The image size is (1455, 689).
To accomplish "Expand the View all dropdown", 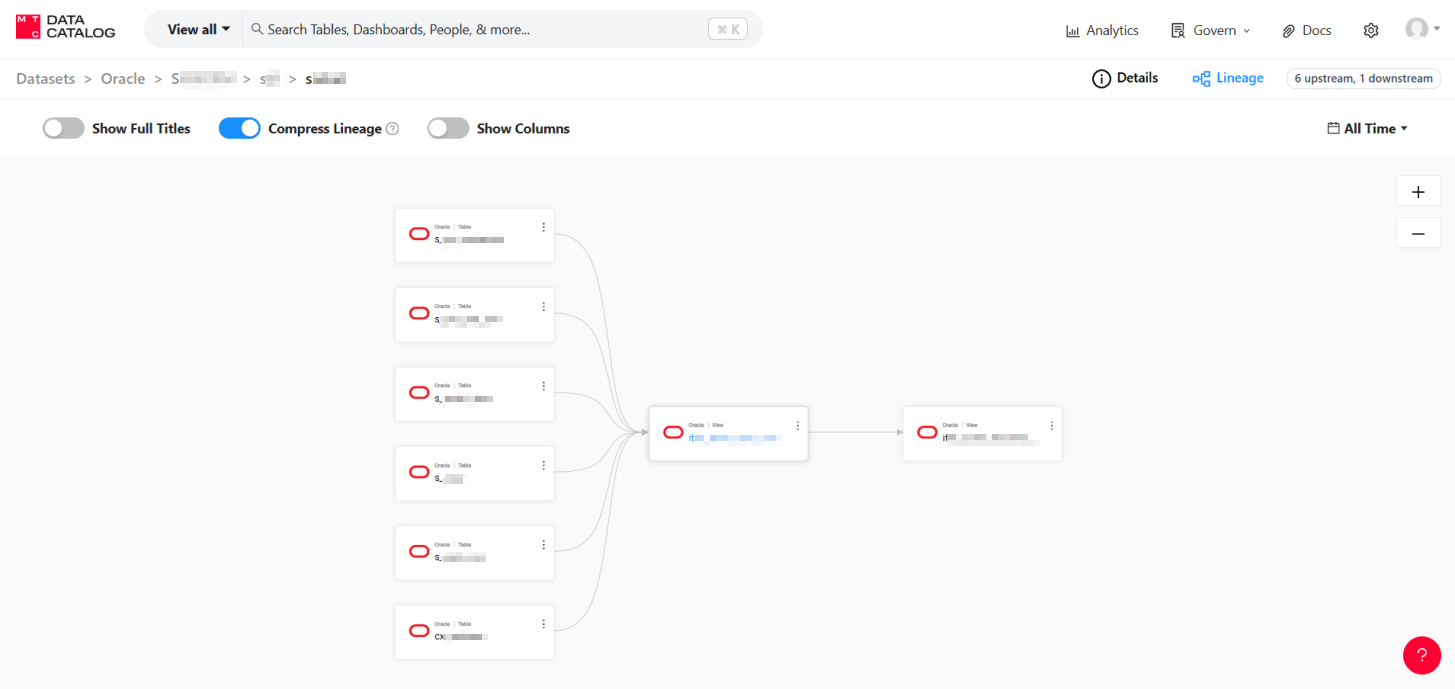I will [198, 30].
